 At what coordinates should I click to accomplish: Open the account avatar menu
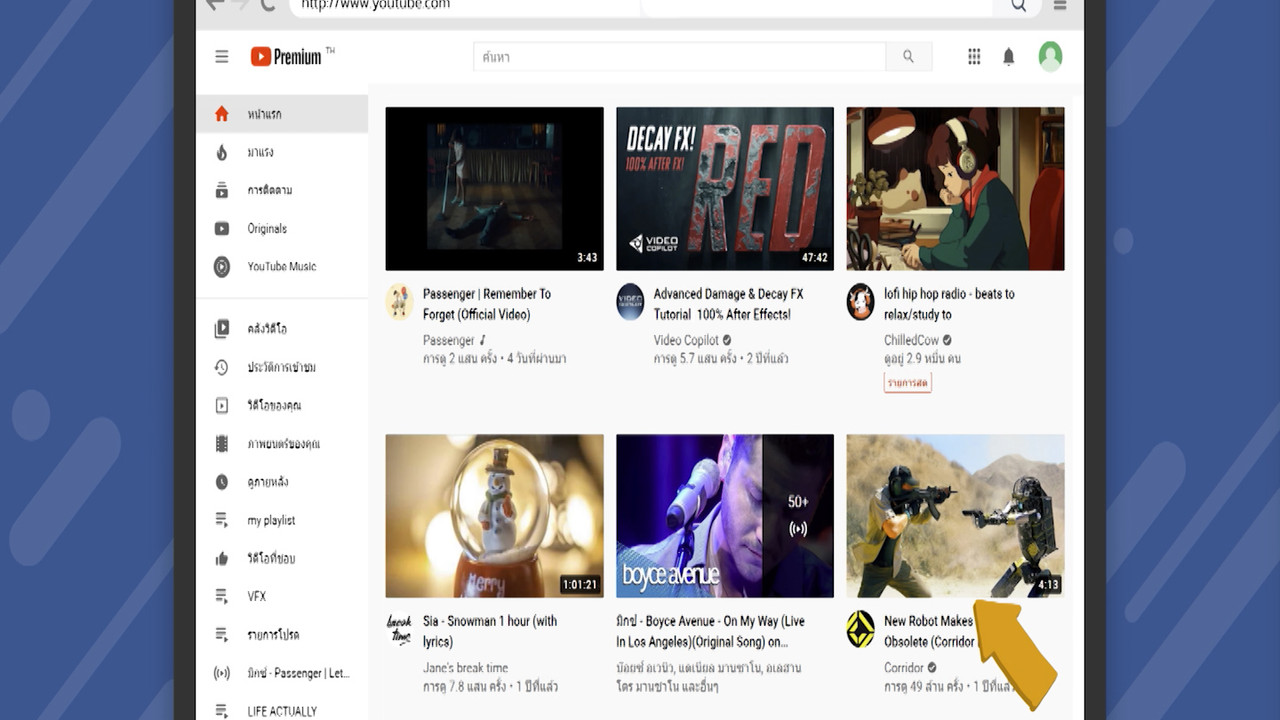click(x=1050, y=56)
